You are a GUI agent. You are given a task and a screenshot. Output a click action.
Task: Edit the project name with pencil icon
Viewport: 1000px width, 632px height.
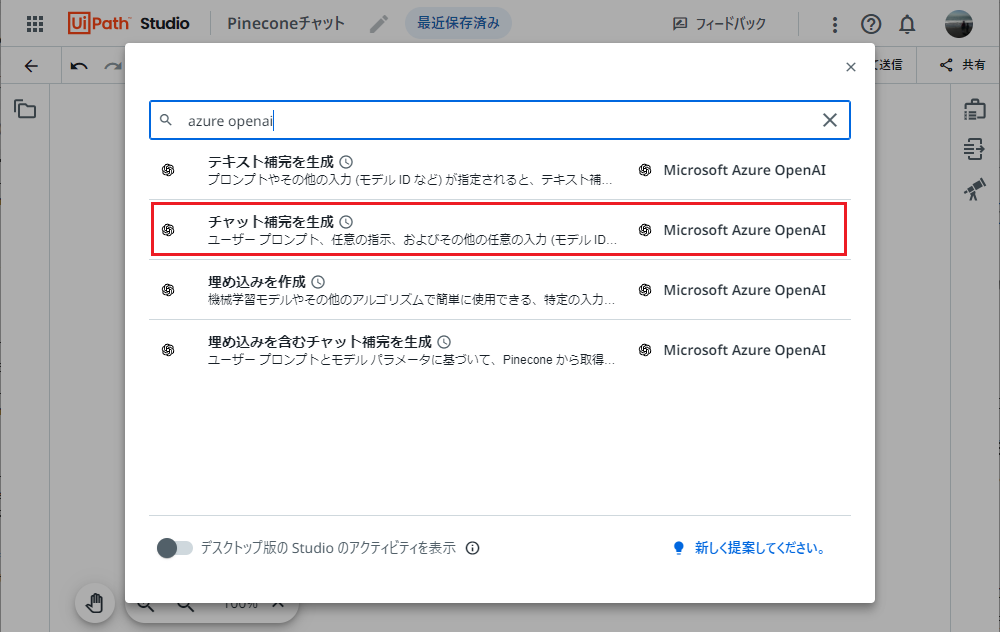[x=379, y=24]
